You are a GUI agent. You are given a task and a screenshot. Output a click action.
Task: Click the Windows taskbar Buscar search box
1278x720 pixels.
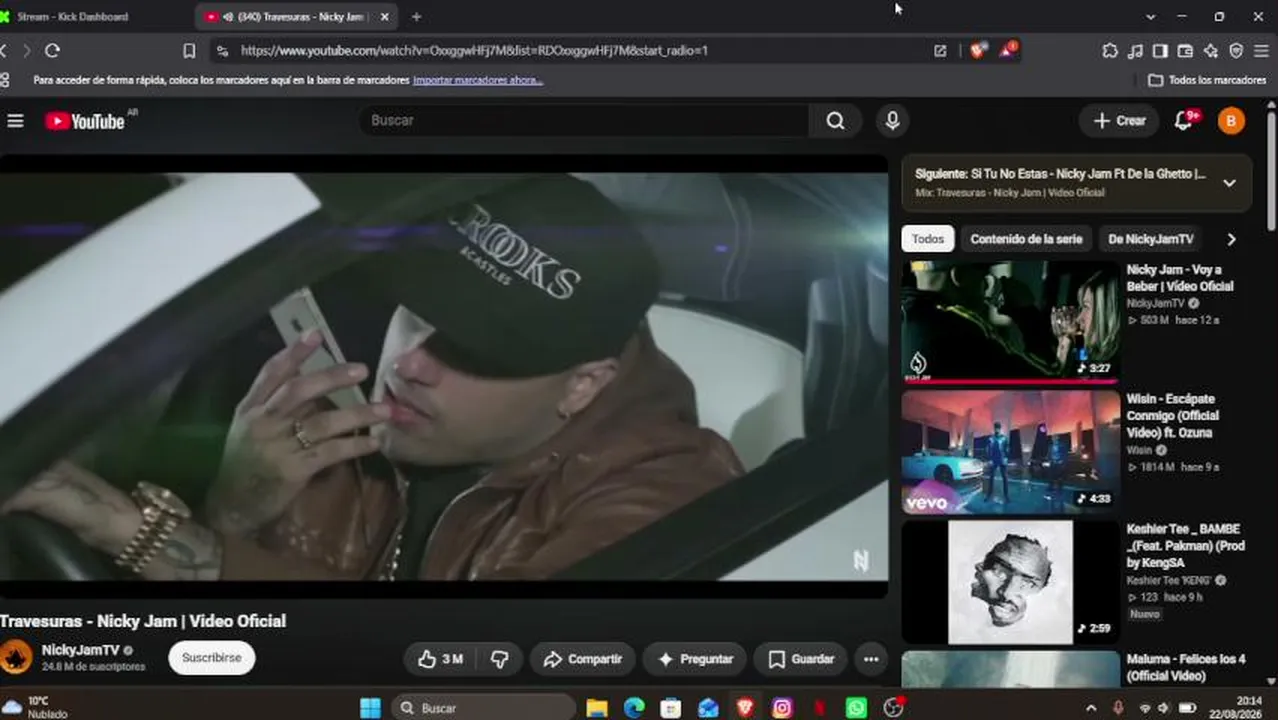(484, 708)
